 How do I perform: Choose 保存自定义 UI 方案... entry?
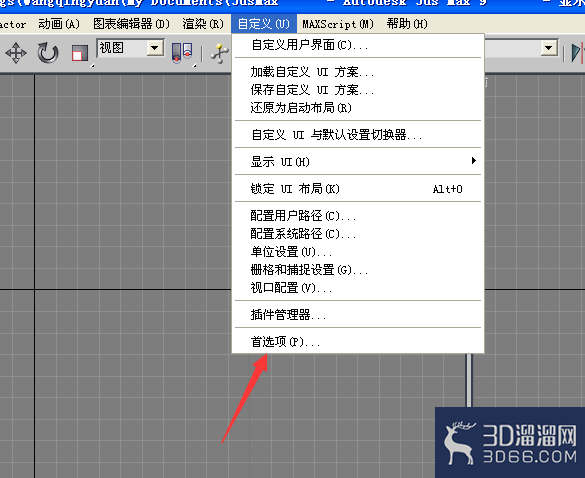click(x=358, y=90)
